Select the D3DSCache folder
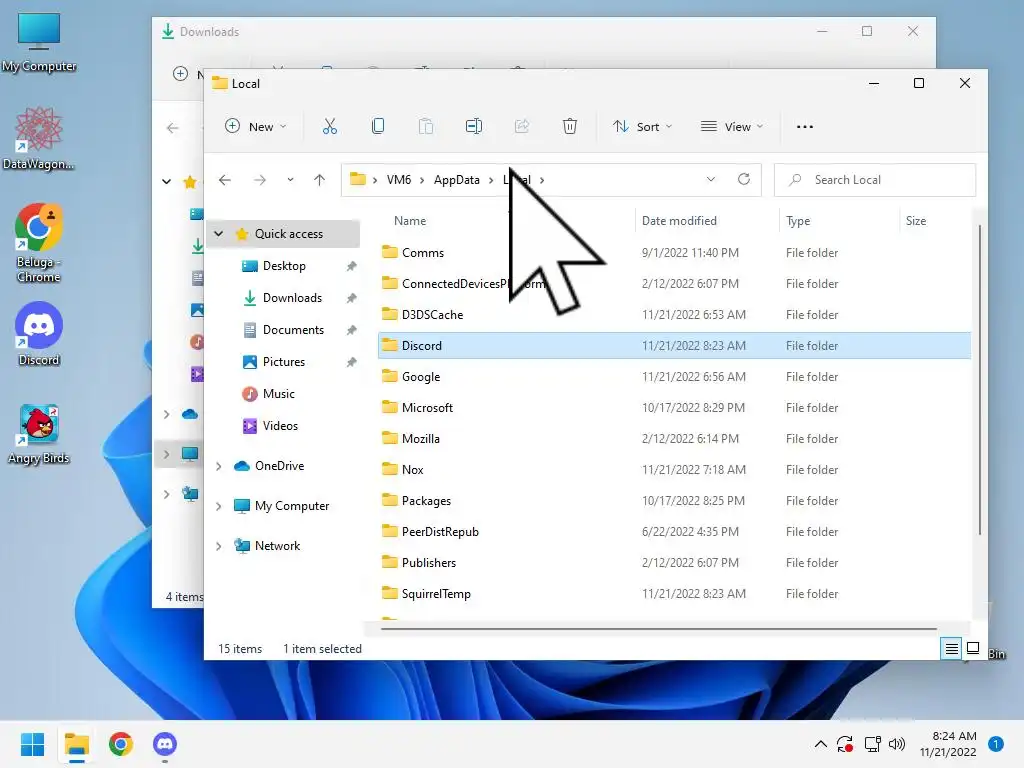The width and height of the screenshot is (1024, 768). (x=675, y=315)
